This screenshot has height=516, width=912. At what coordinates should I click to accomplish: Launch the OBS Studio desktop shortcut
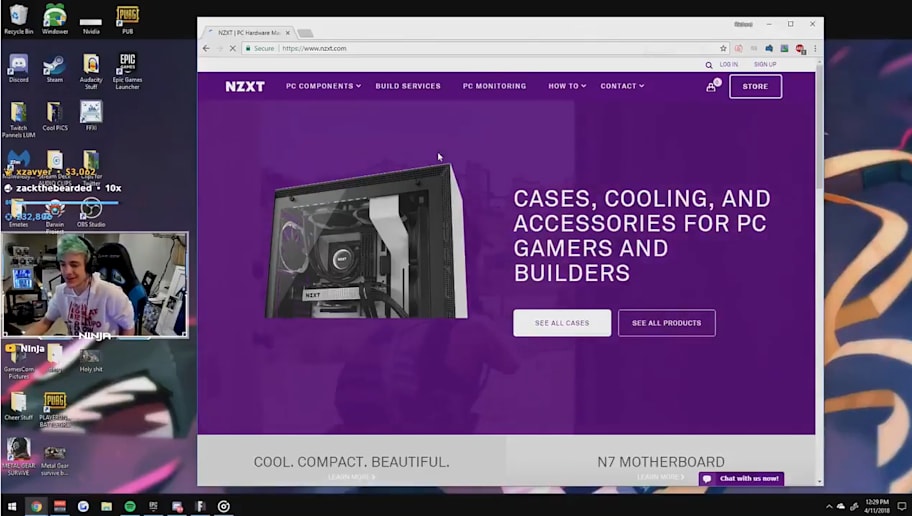[x=91, y=212]
